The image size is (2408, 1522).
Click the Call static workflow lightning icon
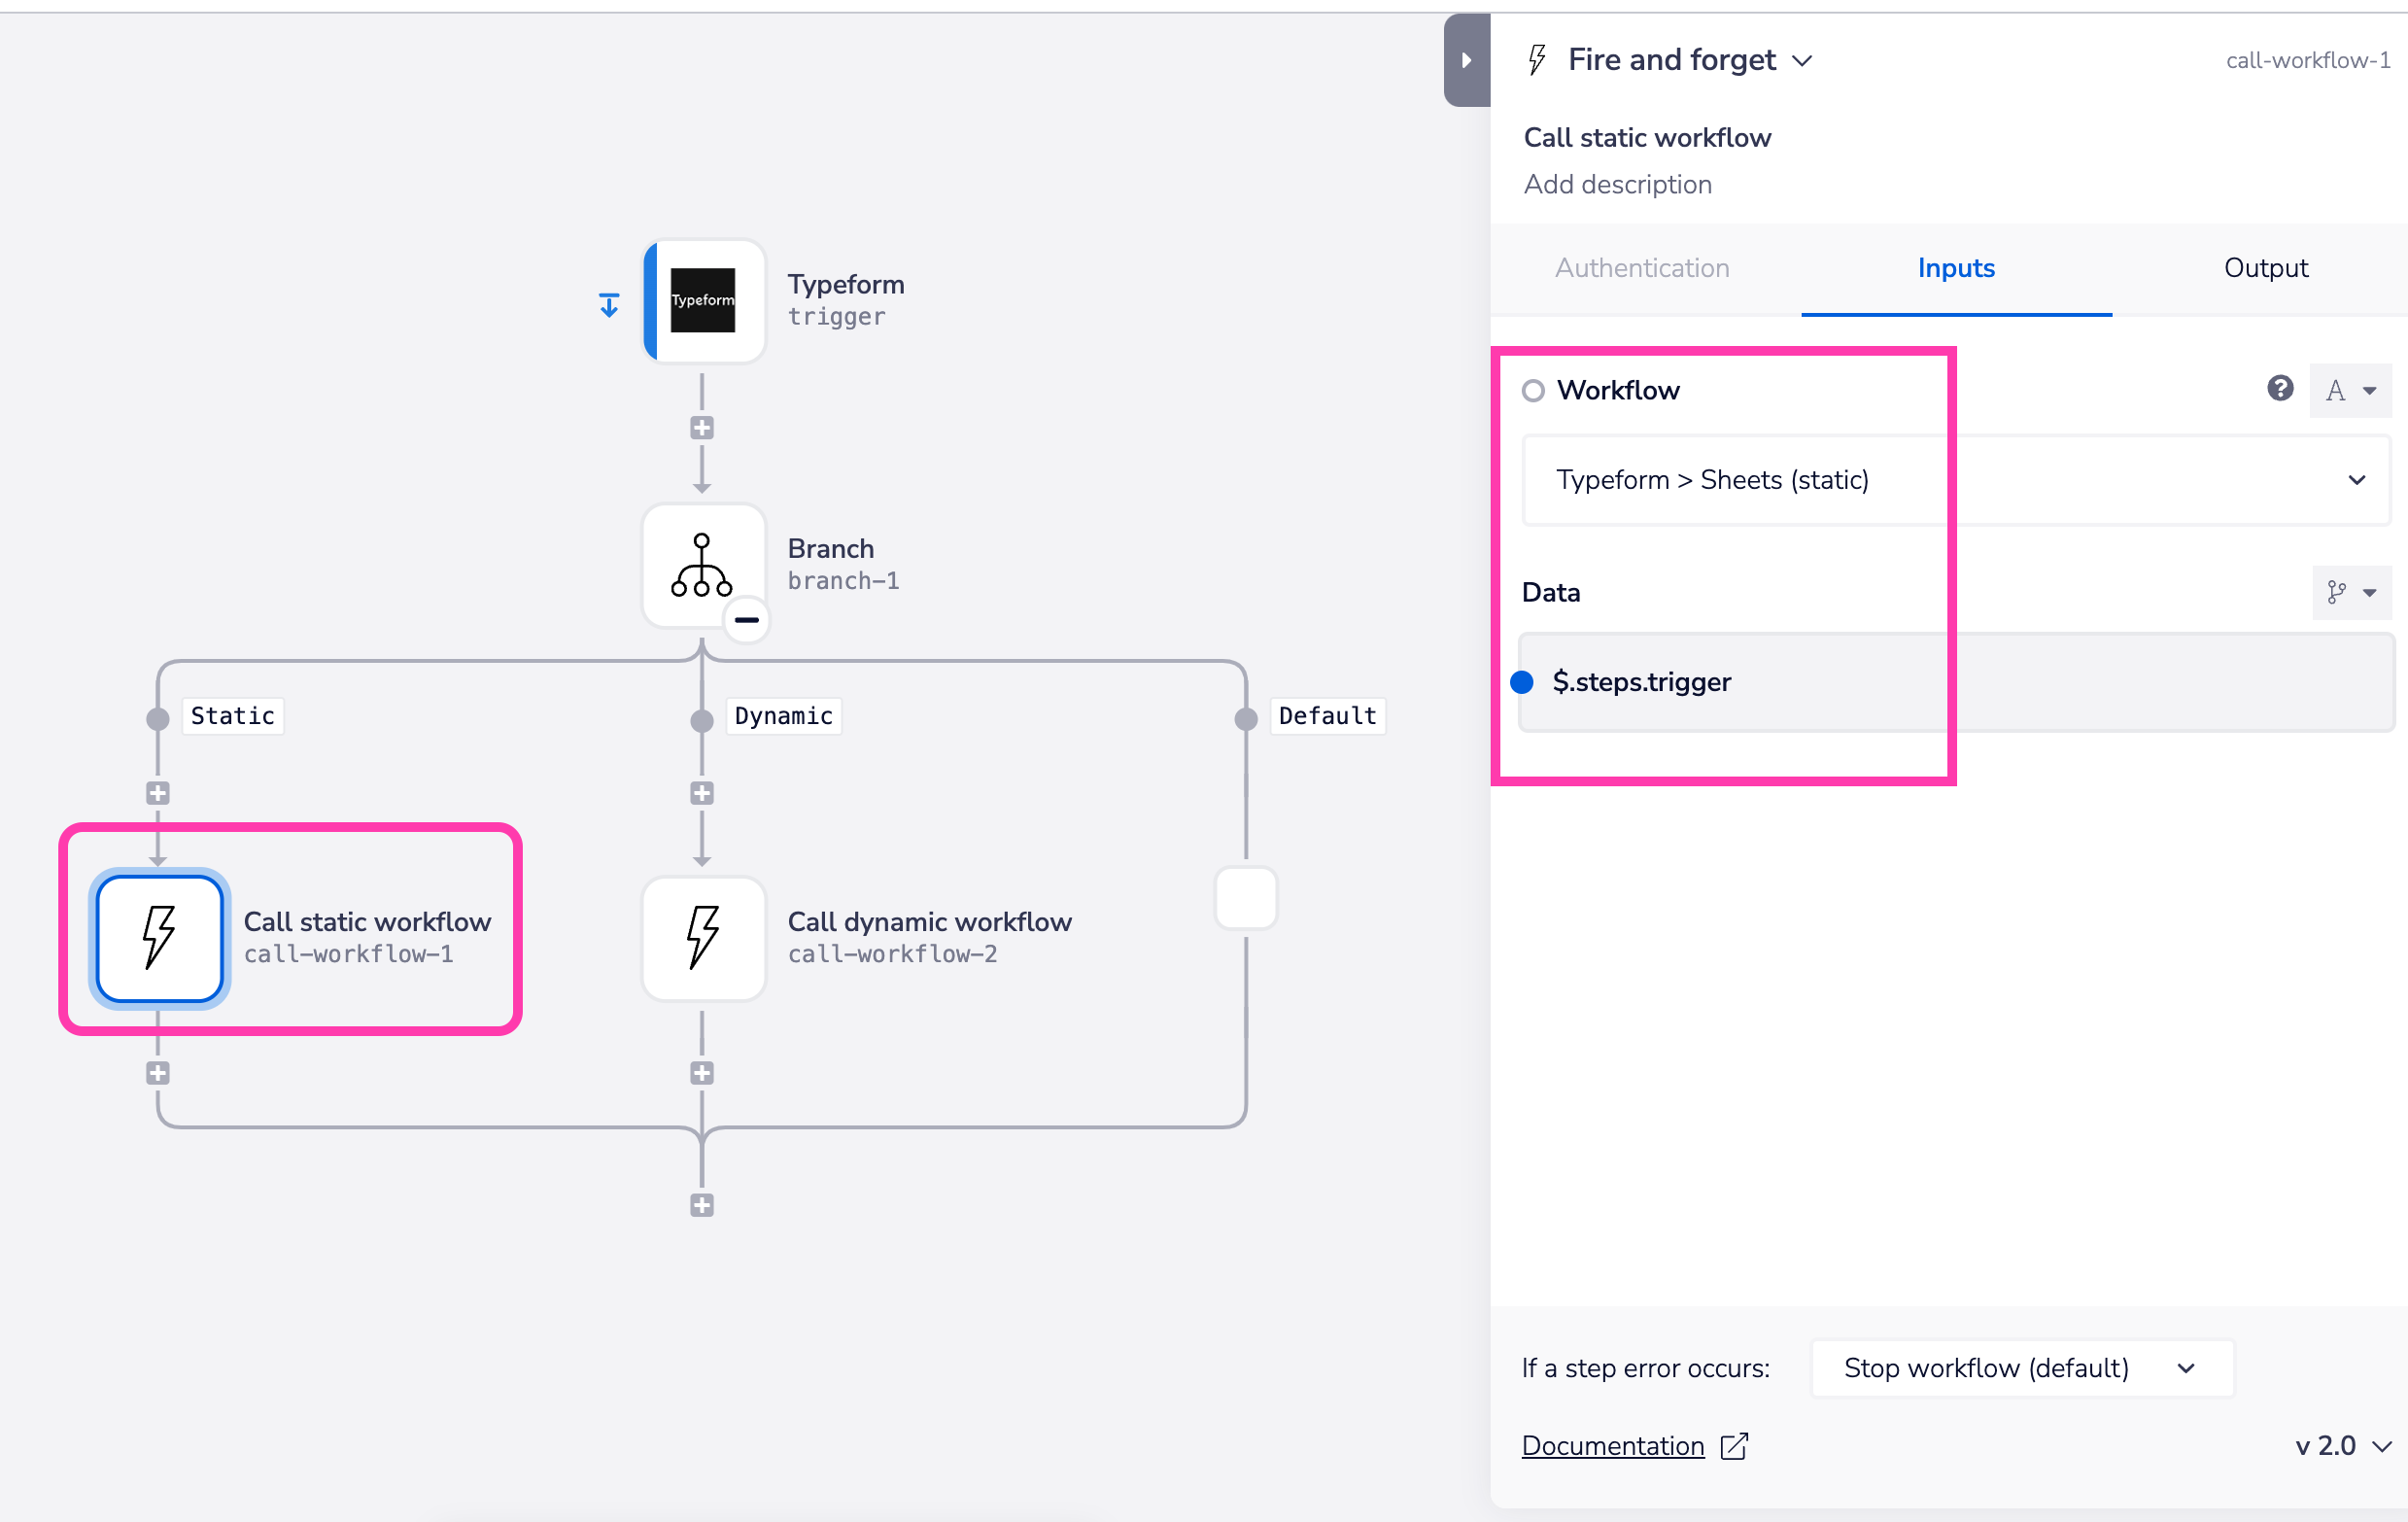tap(157, 935)
